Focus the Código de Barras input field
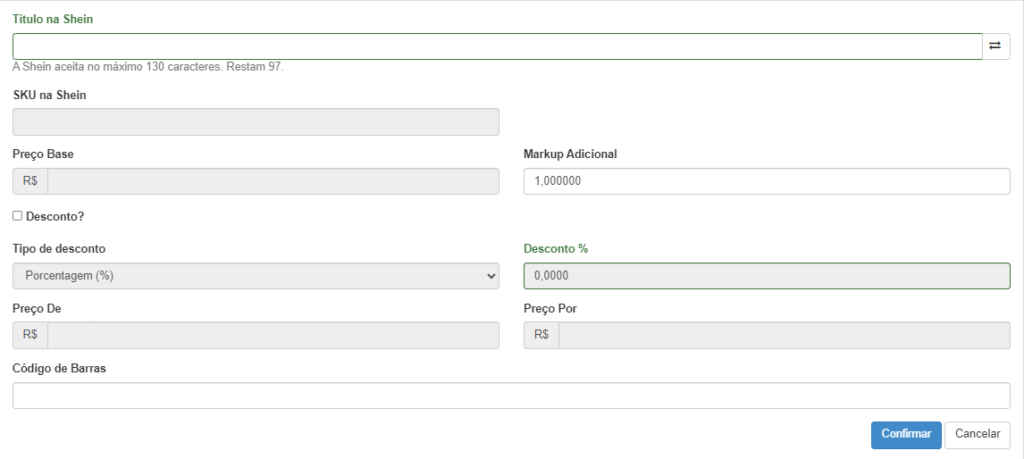This screenshot has width=1024, height=459. (511, 396)
